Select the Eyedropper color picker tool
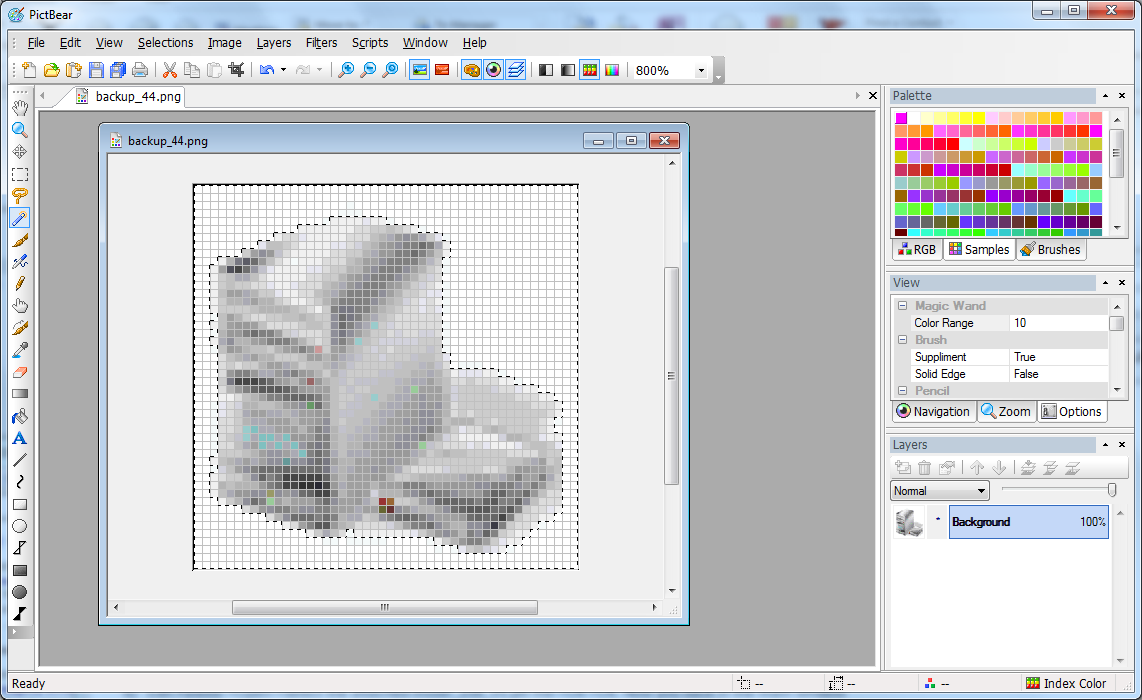 tap(19, 350)
